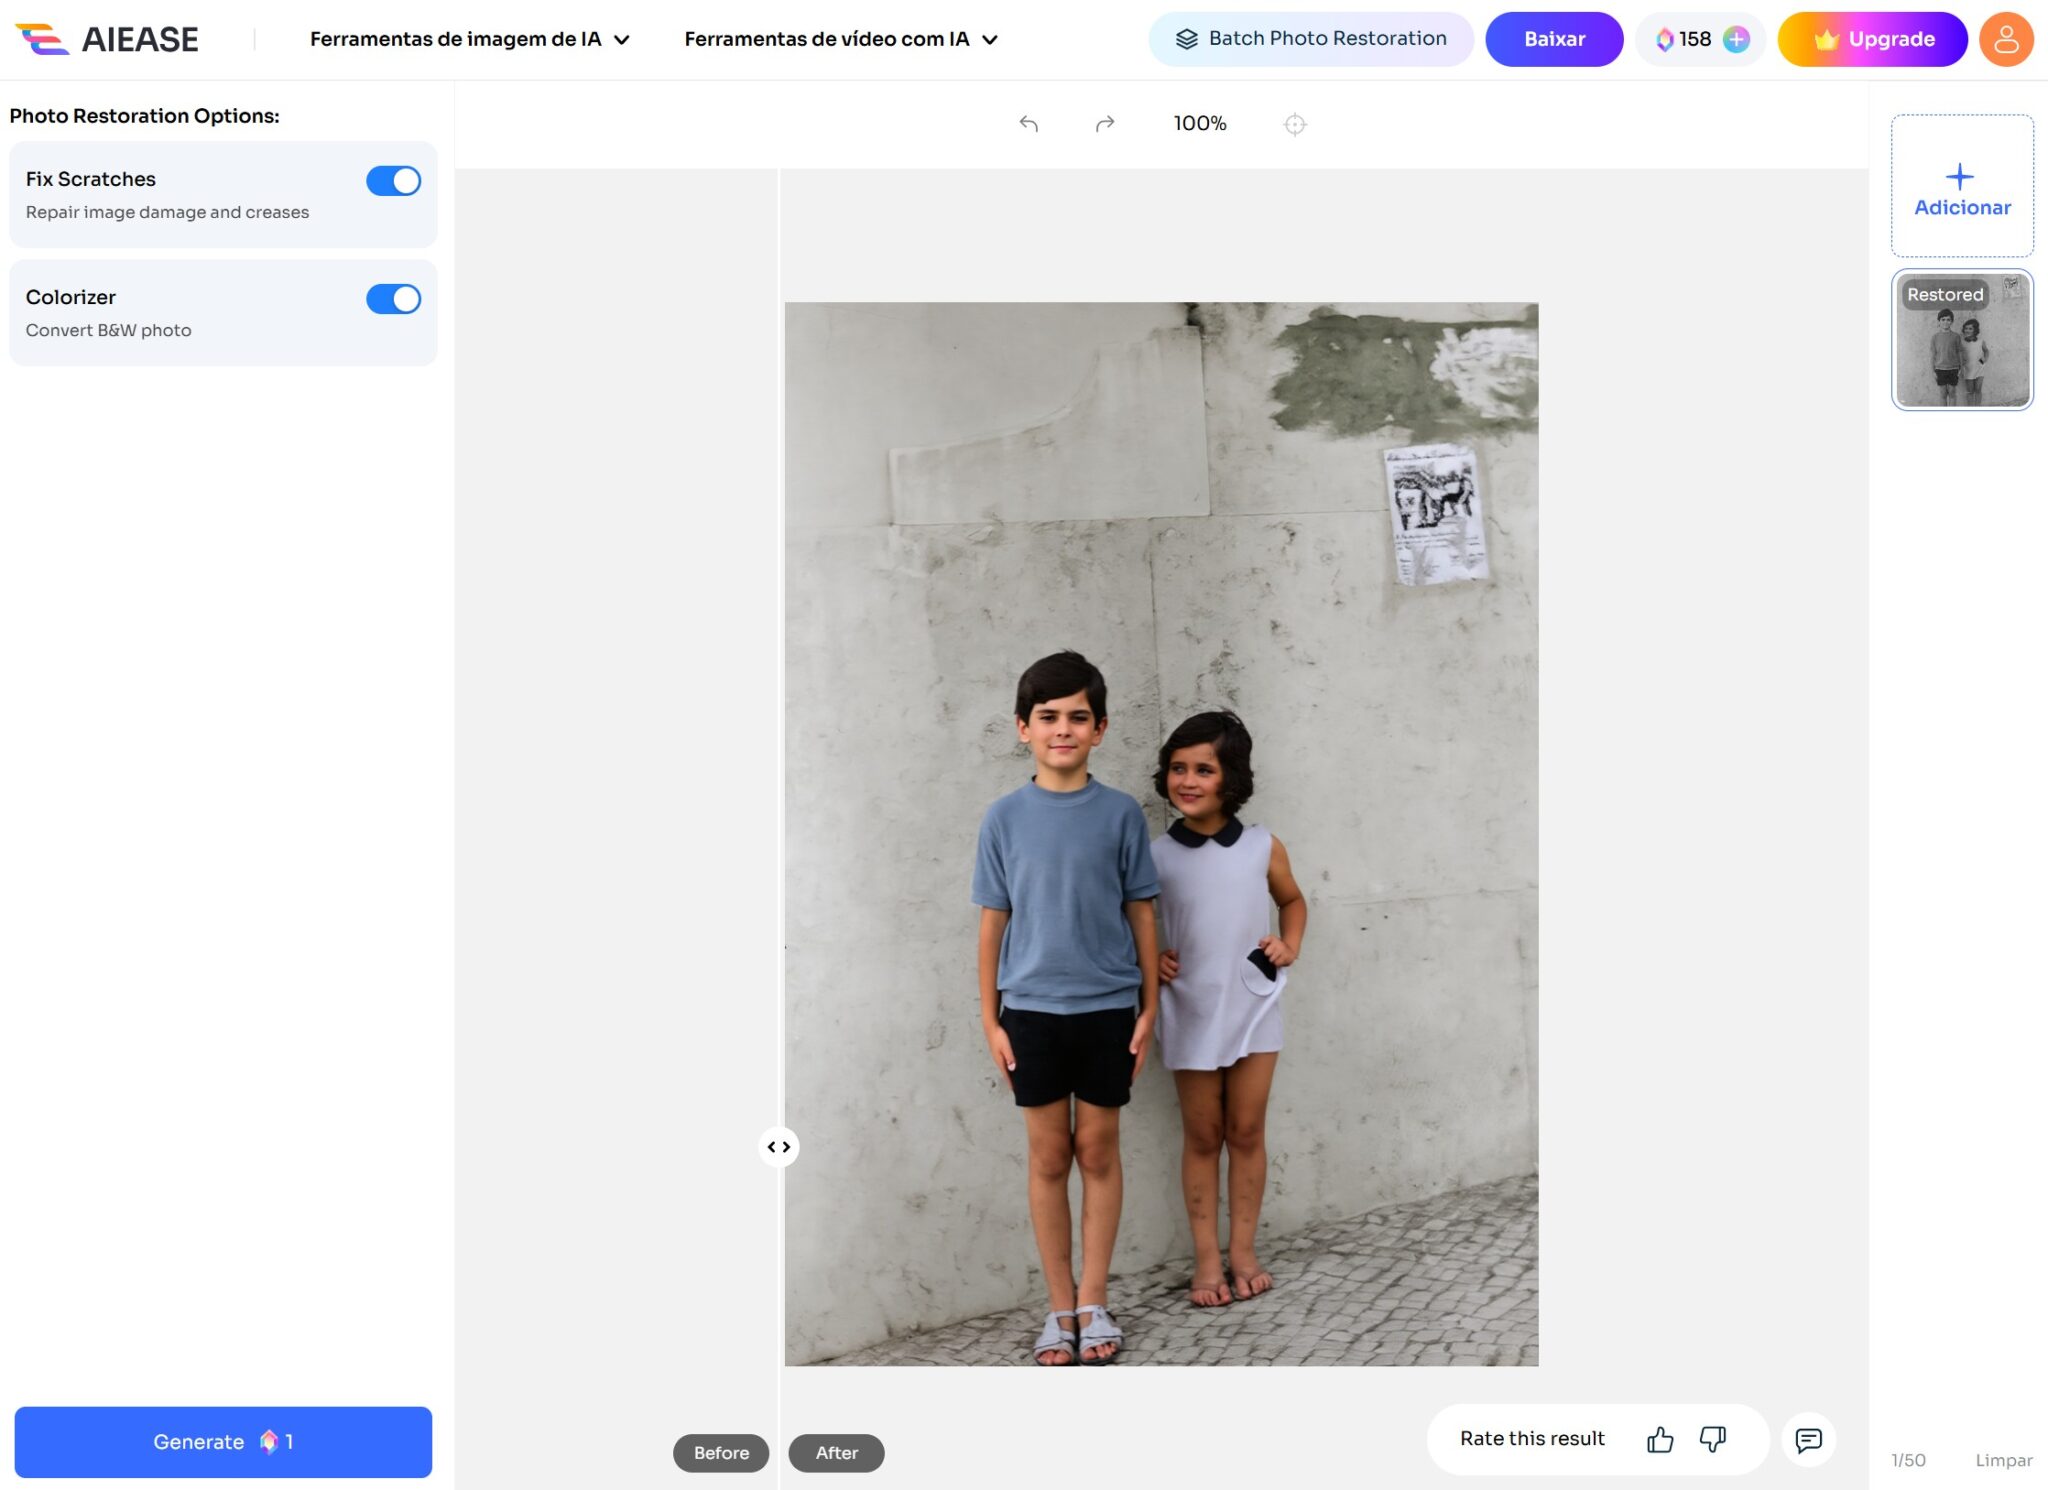
Task: Click the plus icon beside 158 credits
Action: click(x=1736, y=40)
